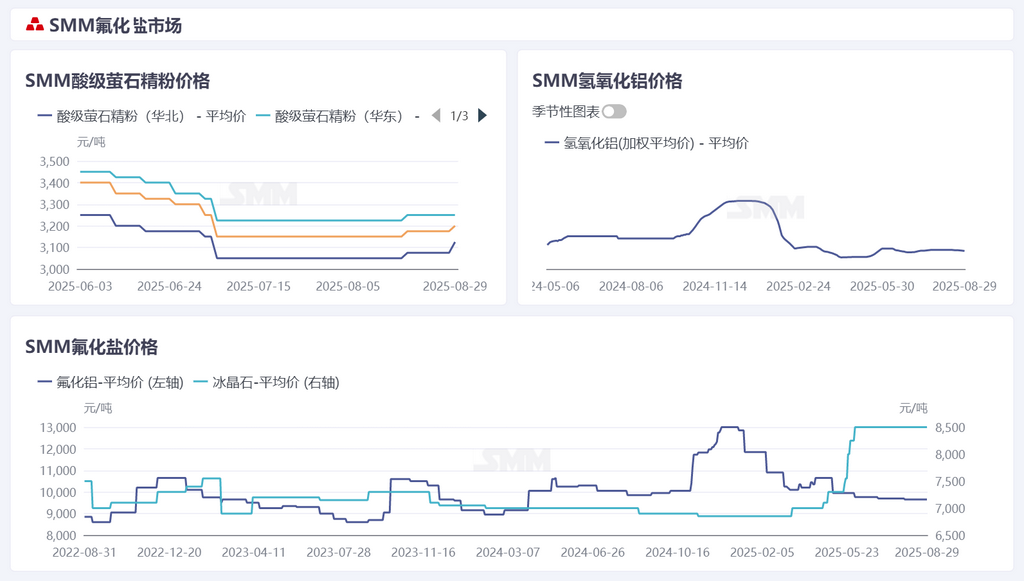This screenshot has height=581, width=1024.
Task: Click the 2023-11-16 date label
Action: pyautogui.click(x=423, y=552)
